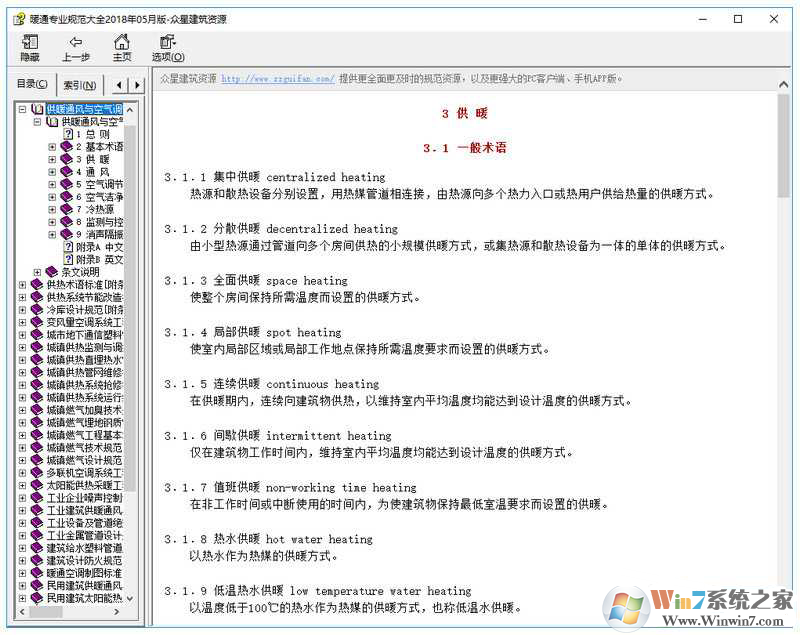Click the document pane scroll-up arrow
Image resolution: width=800 pixels, height=635 pixels.
point(783,85)
